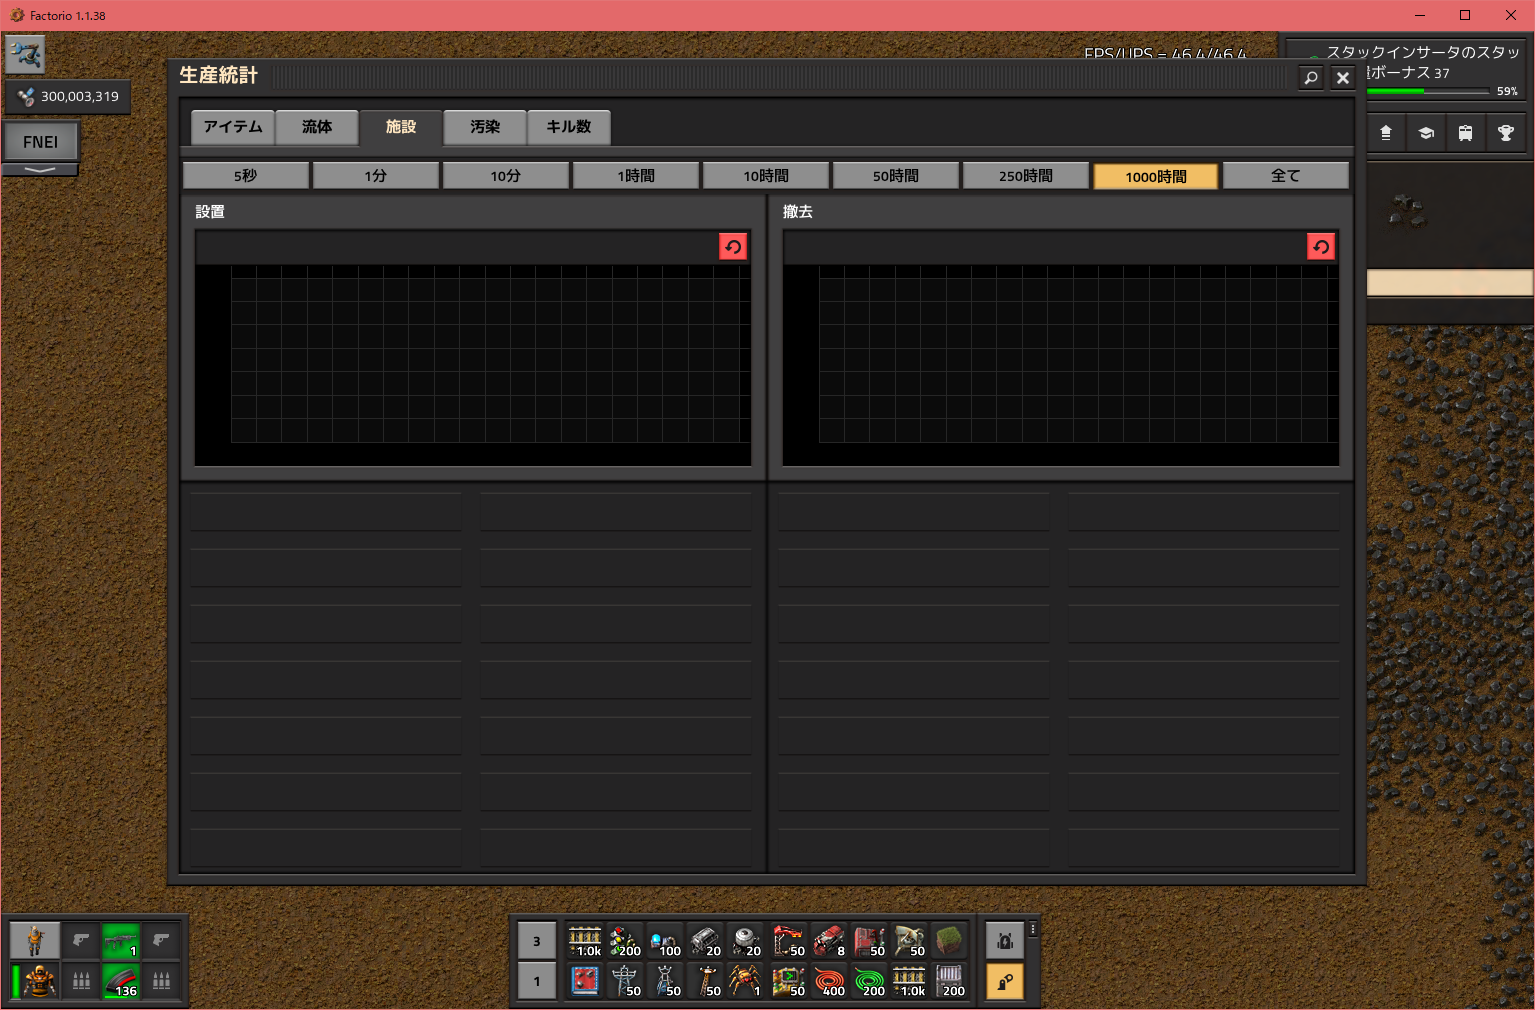
Task: Select red assembler item with 50
Action: pyautogui.click(x=869, y=941)
